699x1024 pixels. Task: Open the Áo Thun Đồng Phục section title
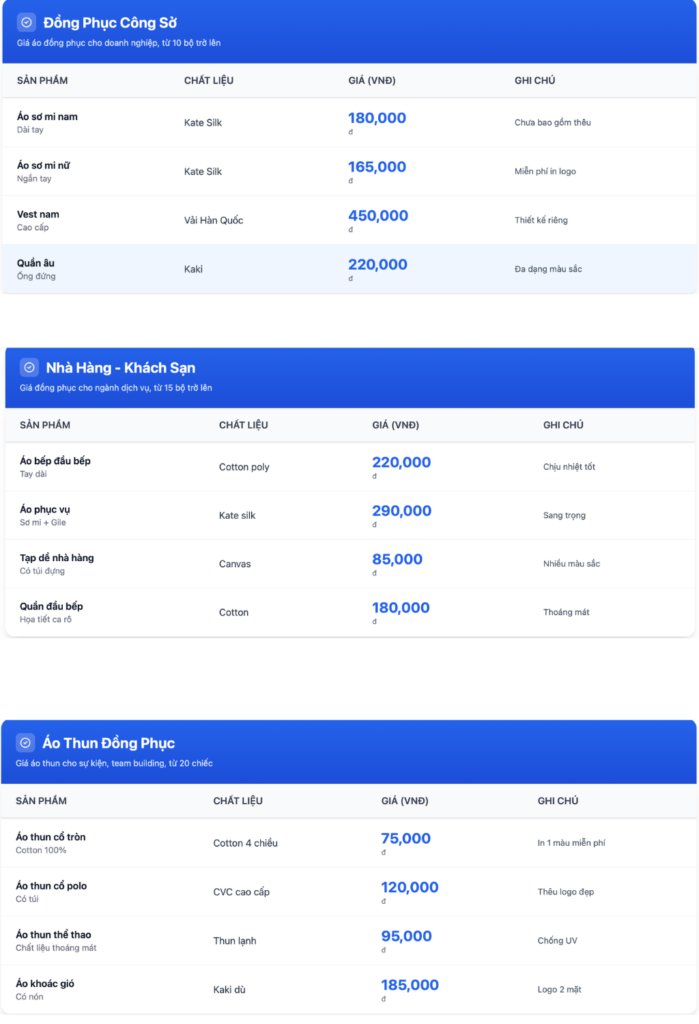point(109,743)
